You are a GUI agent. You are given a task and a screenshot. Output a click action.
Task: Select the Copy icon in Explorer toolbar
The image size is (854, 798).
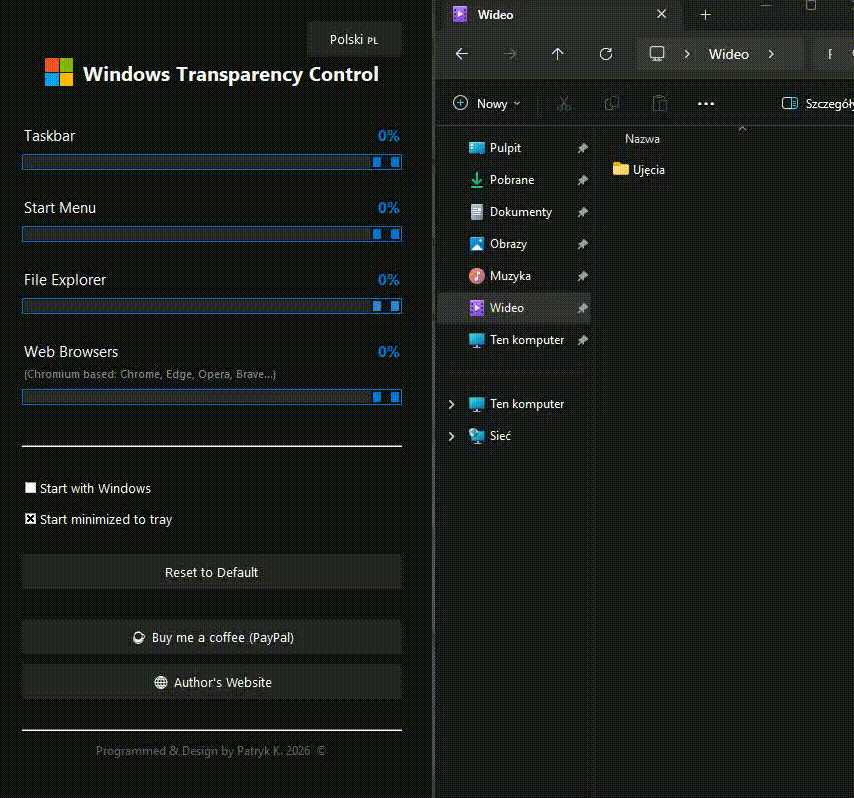click(611, 103)
